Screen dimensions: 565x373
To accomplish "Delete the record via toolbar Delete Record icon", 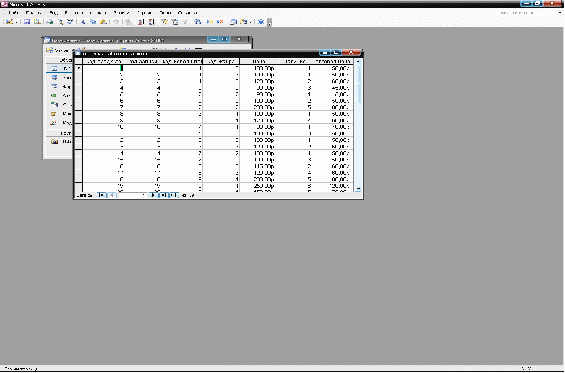I will pyautogui.click(x=220, y=22).
